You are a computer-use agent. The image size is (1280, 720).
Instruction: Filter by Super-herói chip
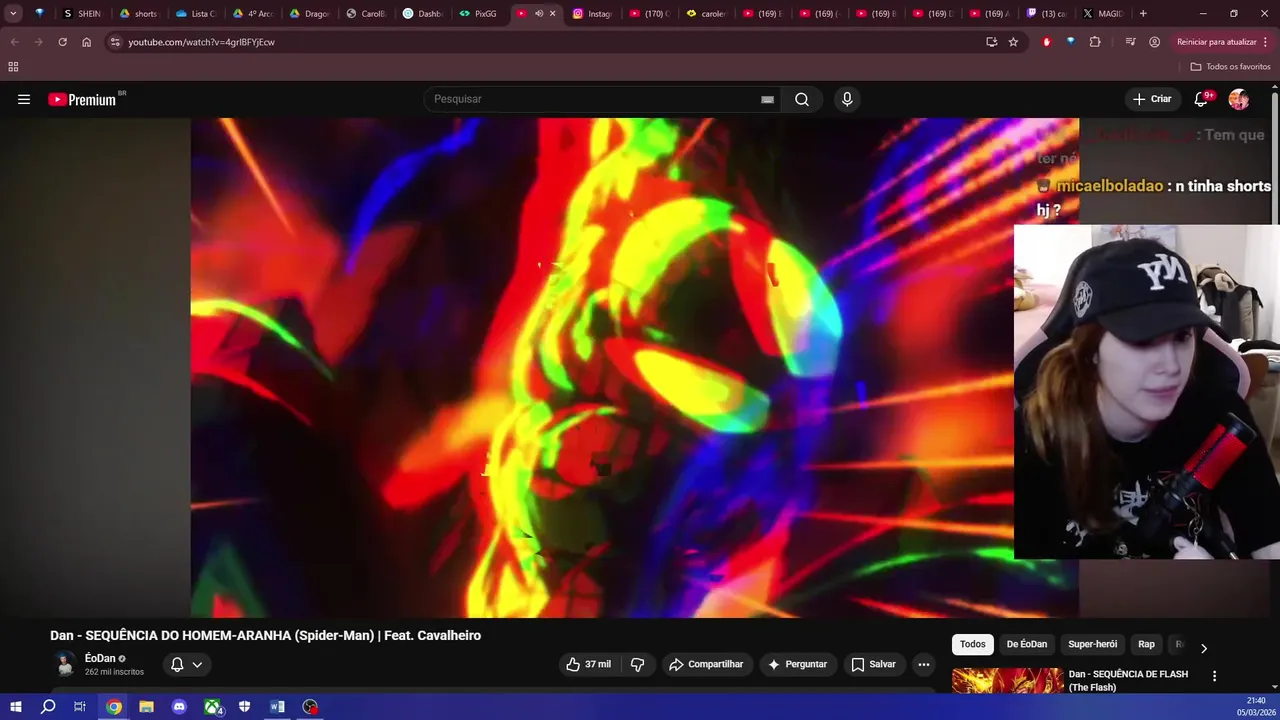[x=1093, y=644]
